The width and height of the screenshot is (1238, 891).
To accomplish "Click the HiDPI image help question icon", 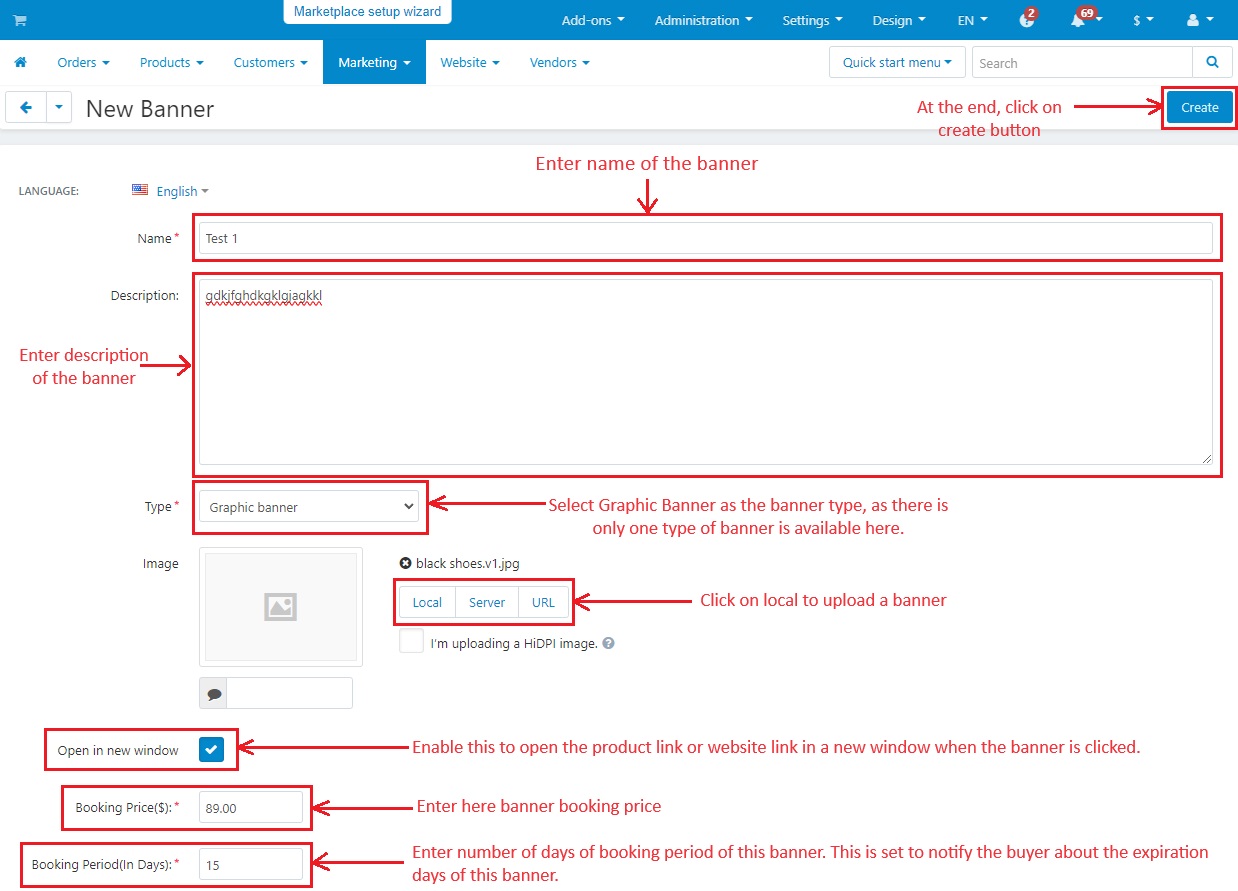I will tap(608, 643).
